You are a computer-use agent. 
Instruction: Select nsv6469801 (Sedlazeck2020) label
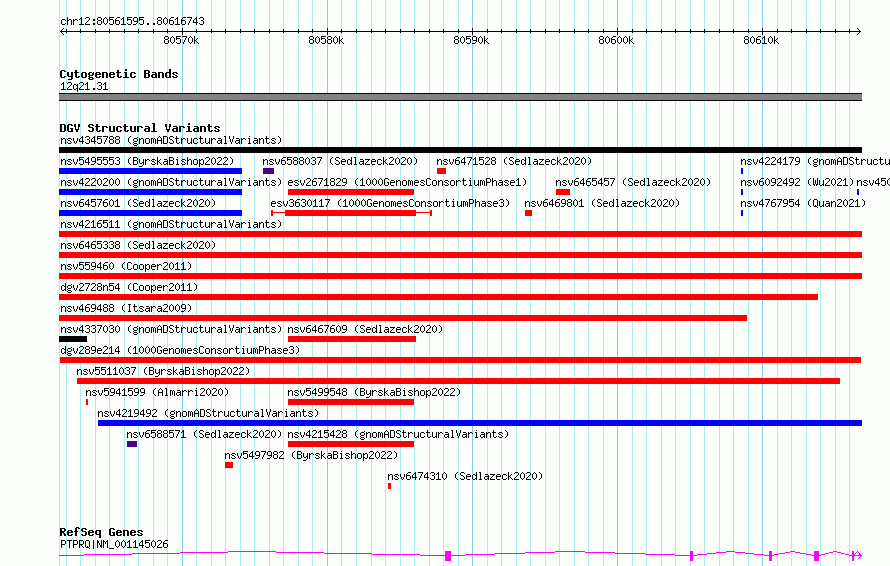(602, 203)
